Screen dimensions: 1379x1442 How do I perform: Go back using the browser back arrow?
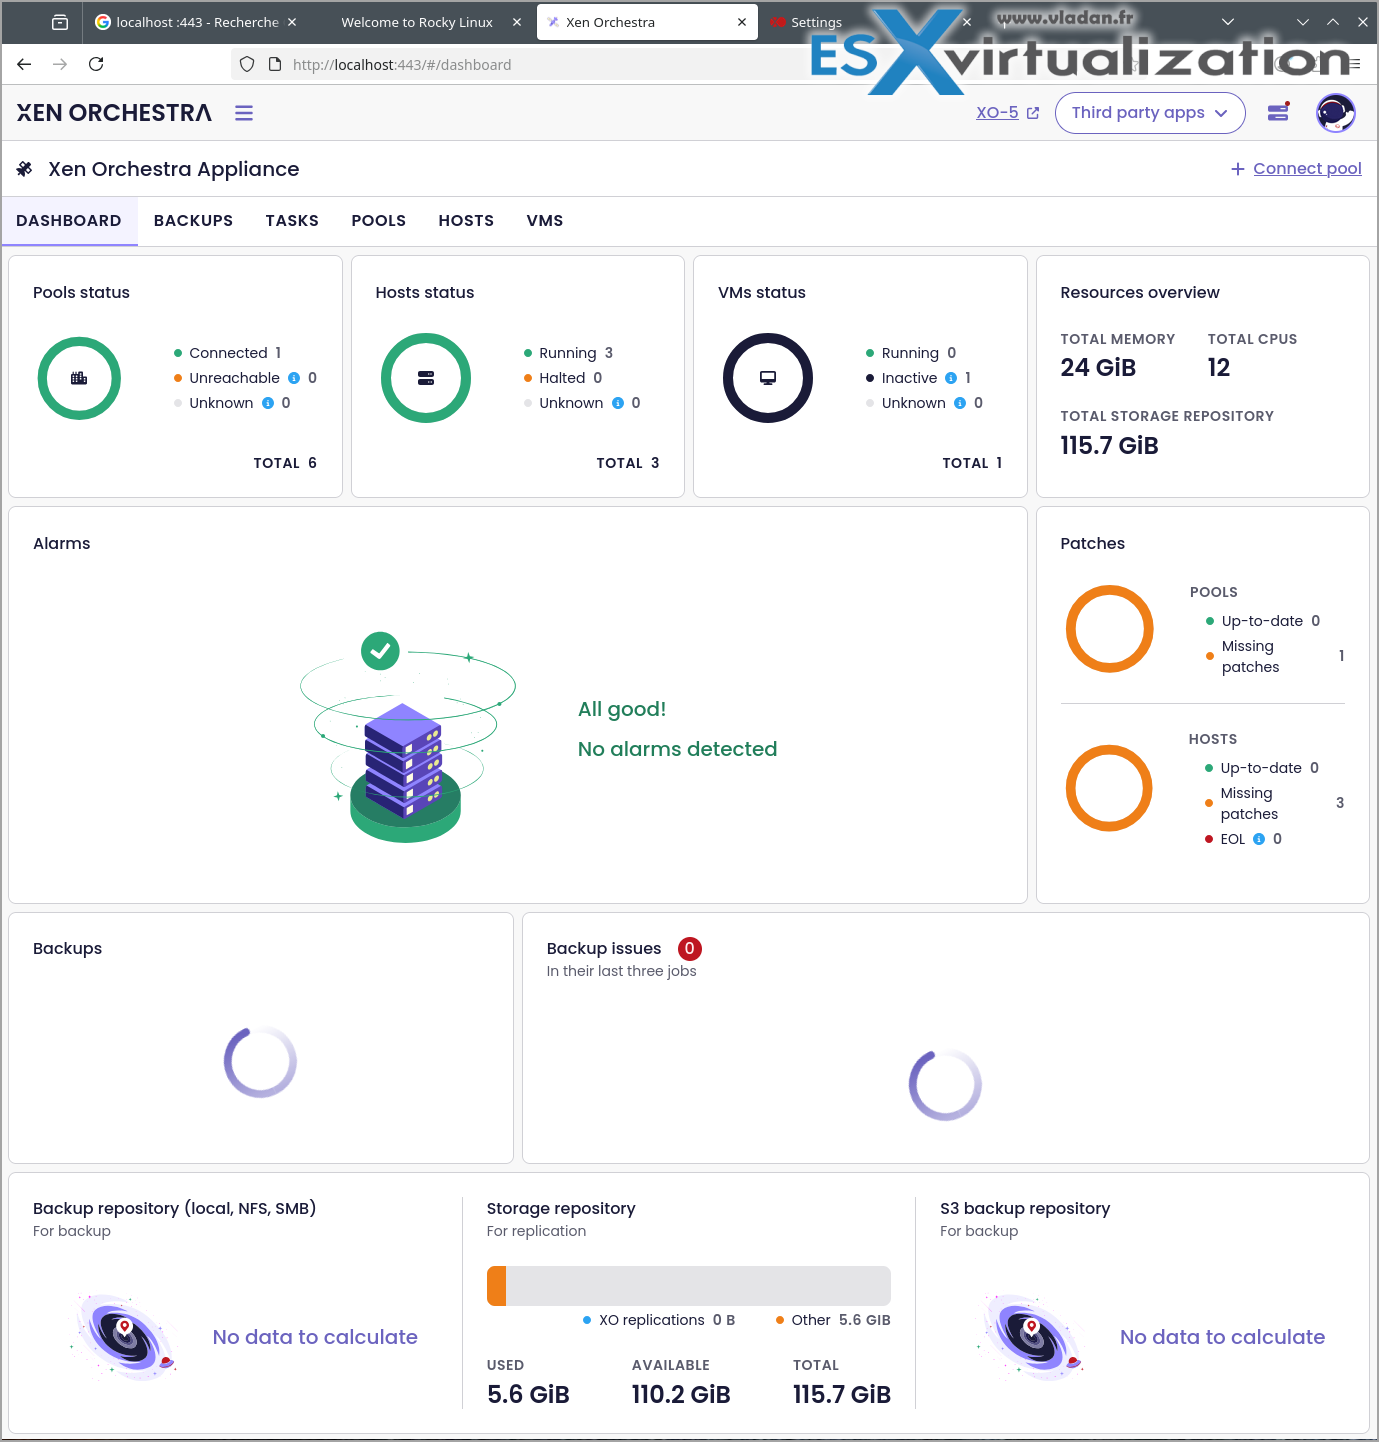click(x=24, y=64)
